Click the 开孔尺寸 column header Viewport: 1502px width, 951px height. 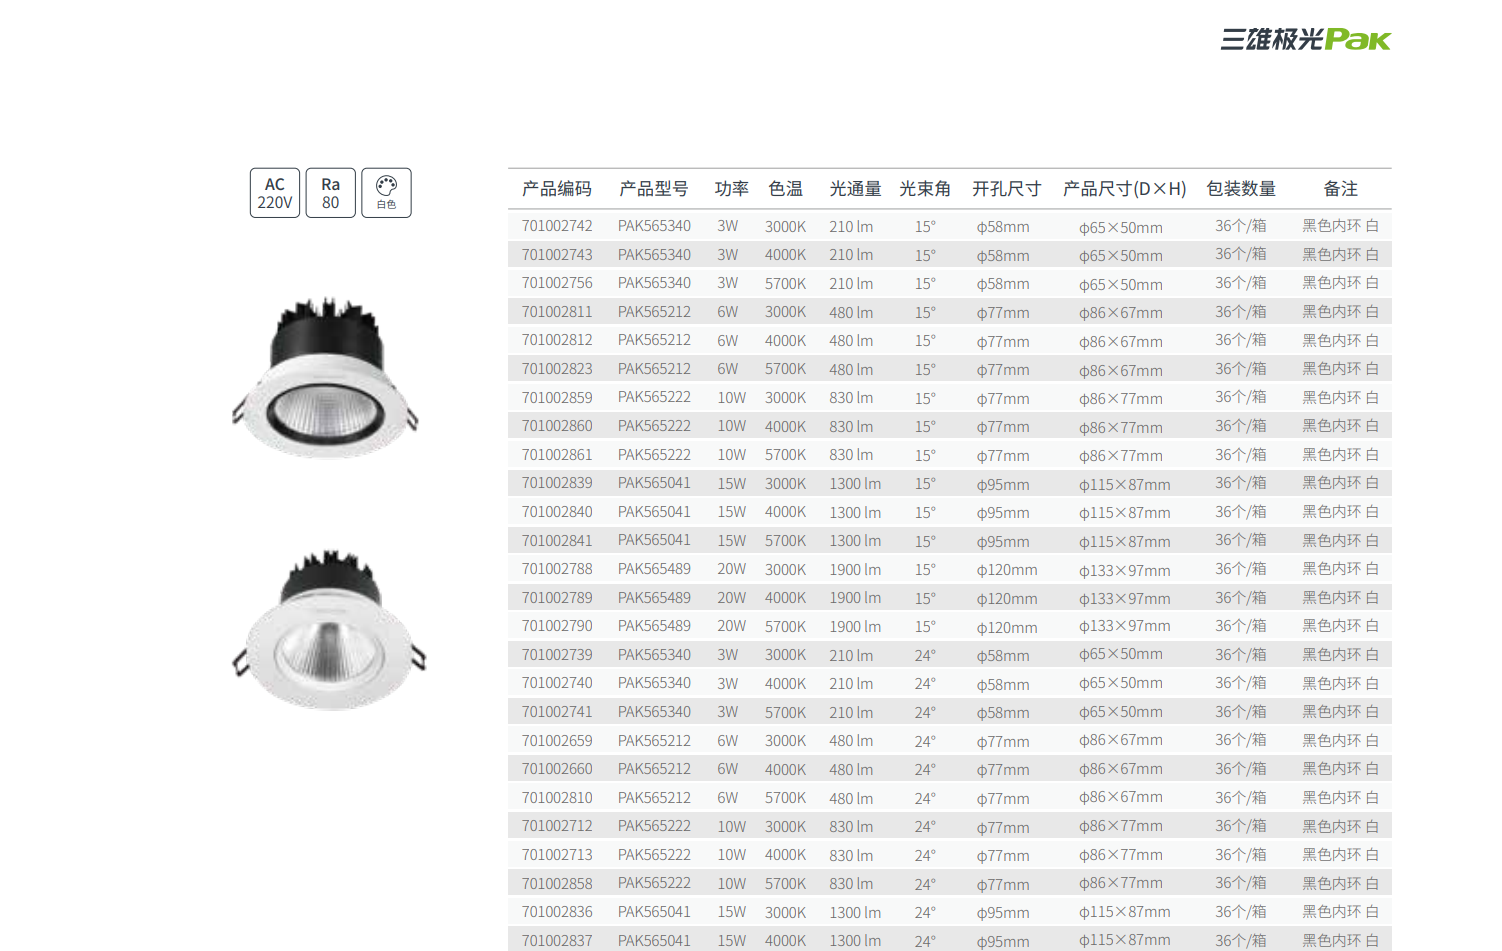pyautogui.click(x=1006, y=189)
